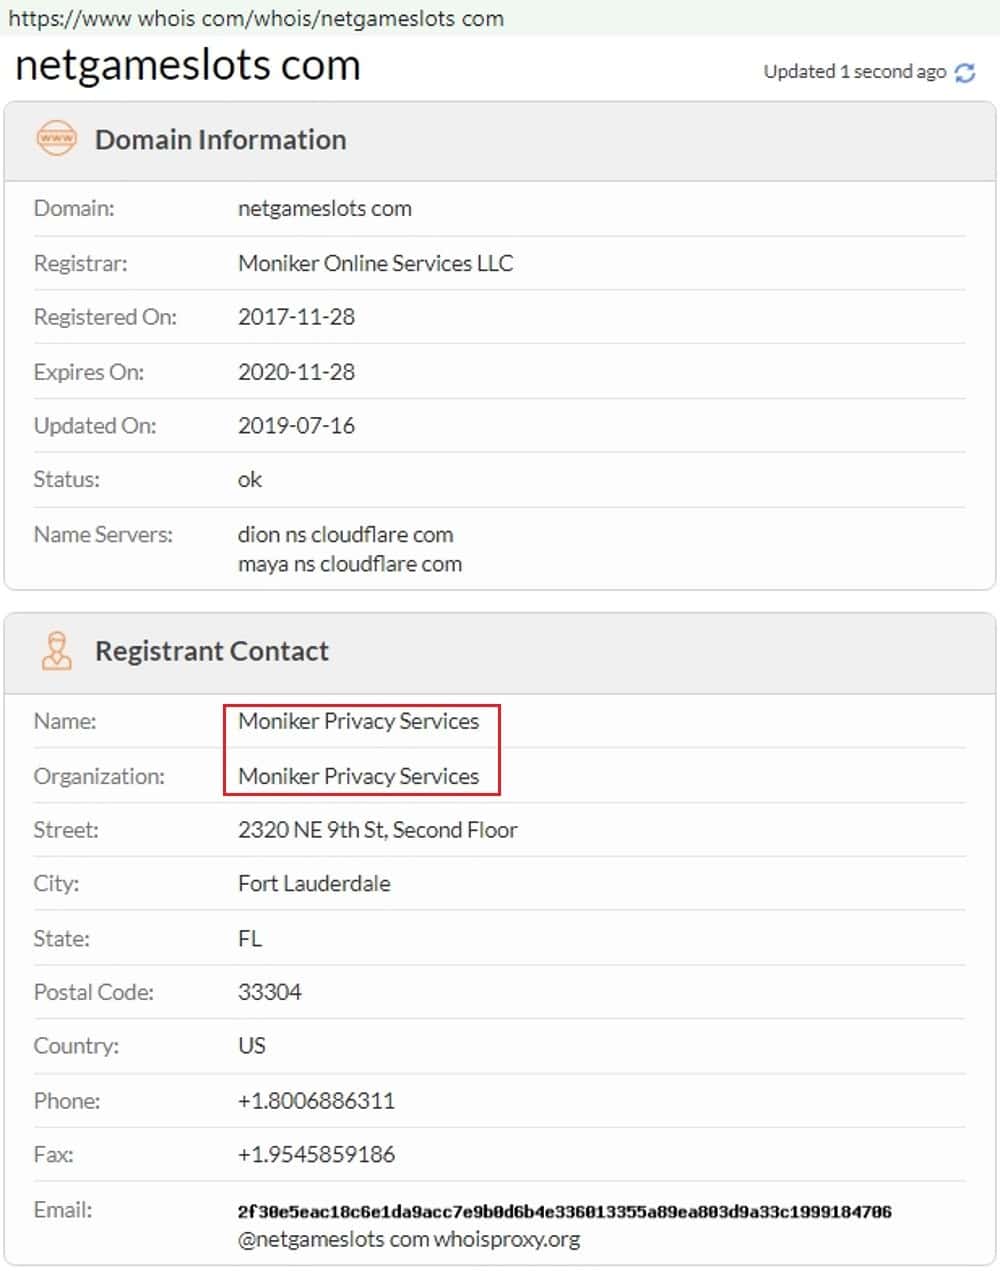This screenshot has height=1271, width=1000.
Task: Click the whois.com URL at top
Action: pyautogui.click(x=256, y=18)
